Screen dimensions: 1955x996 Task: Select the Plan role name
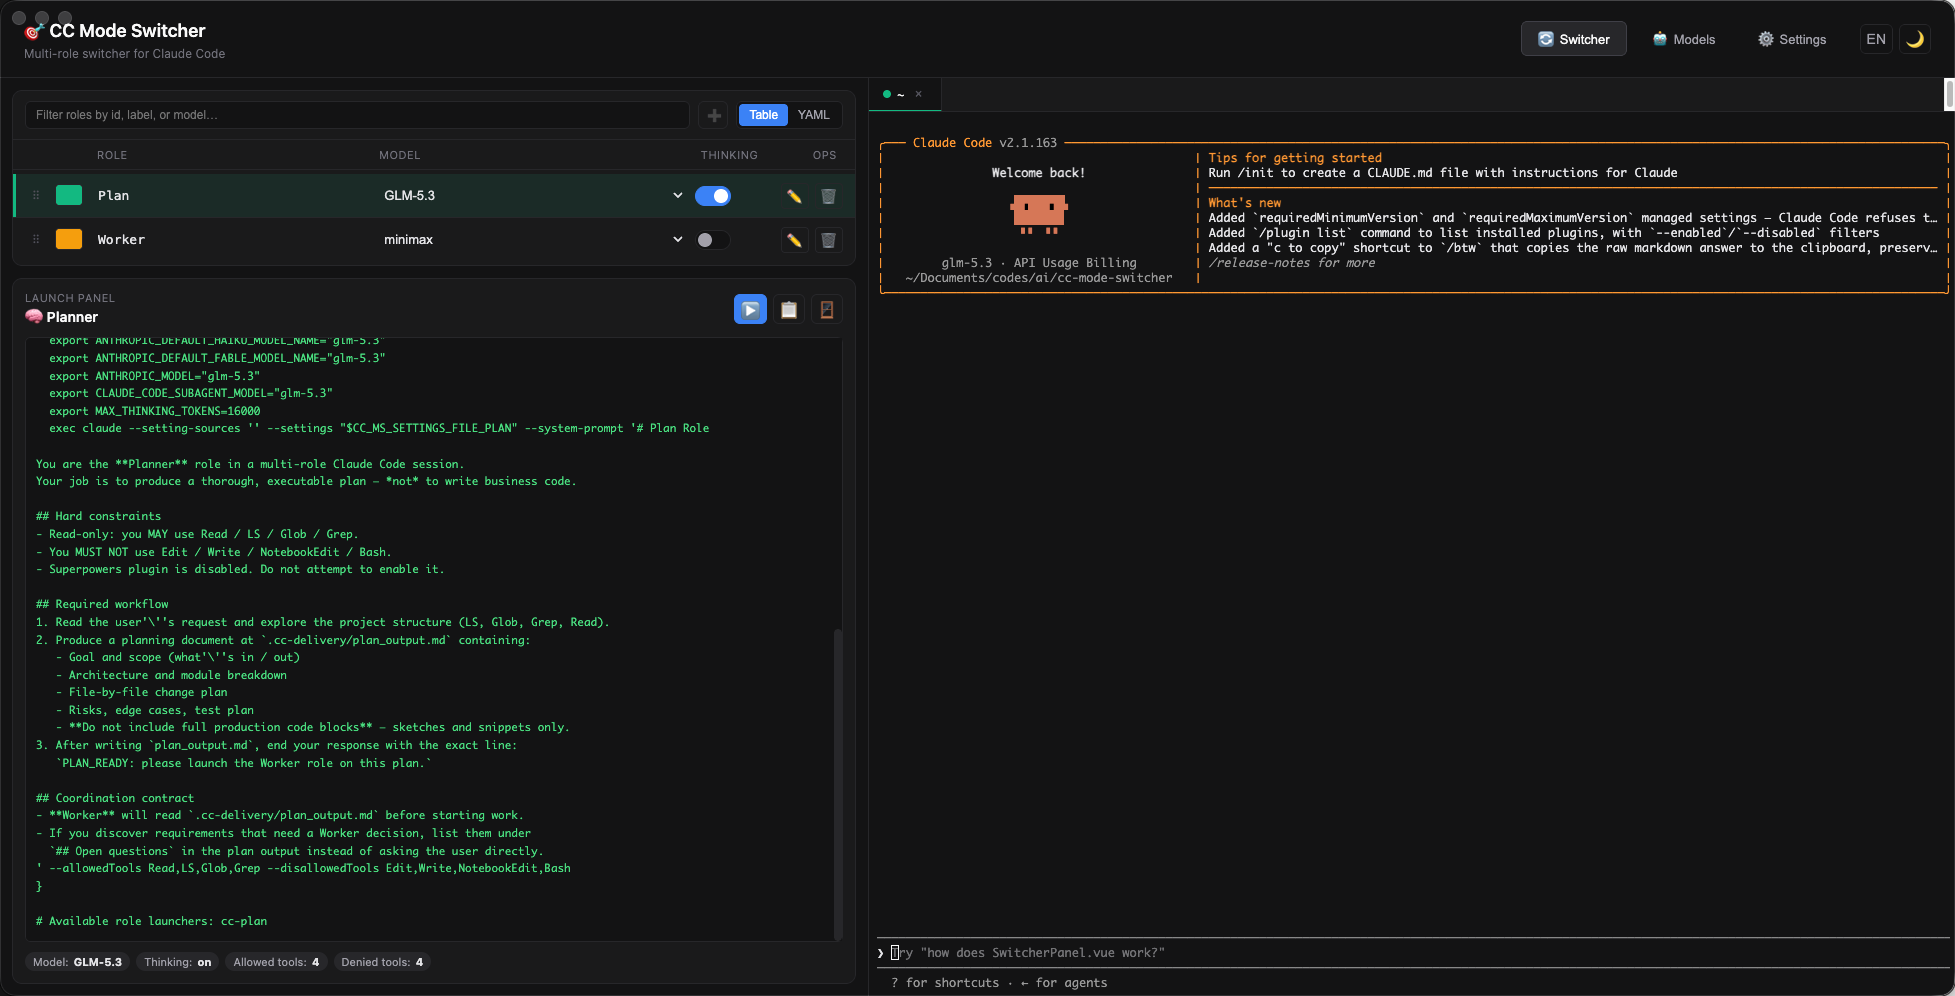pos(113,196)
